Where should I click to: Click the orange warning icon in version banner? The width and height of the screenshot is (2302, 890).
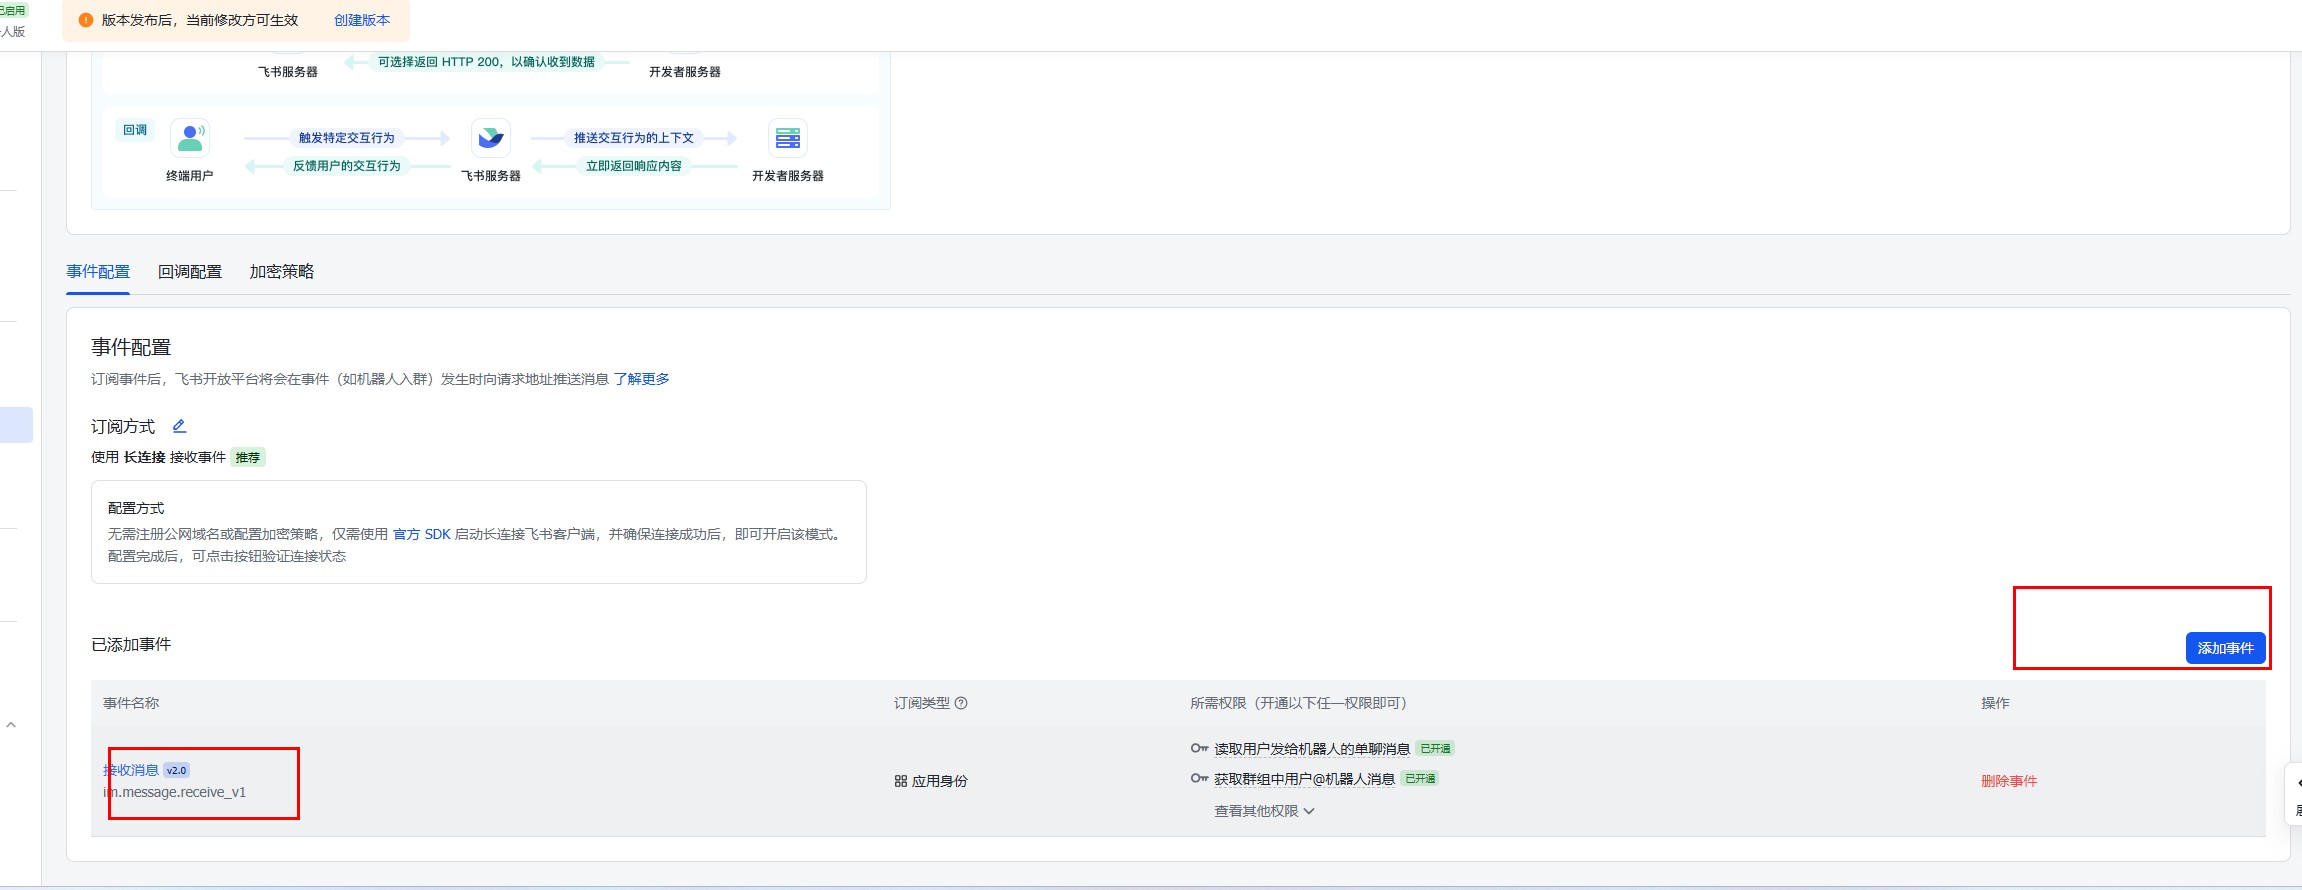coord(86,20)
